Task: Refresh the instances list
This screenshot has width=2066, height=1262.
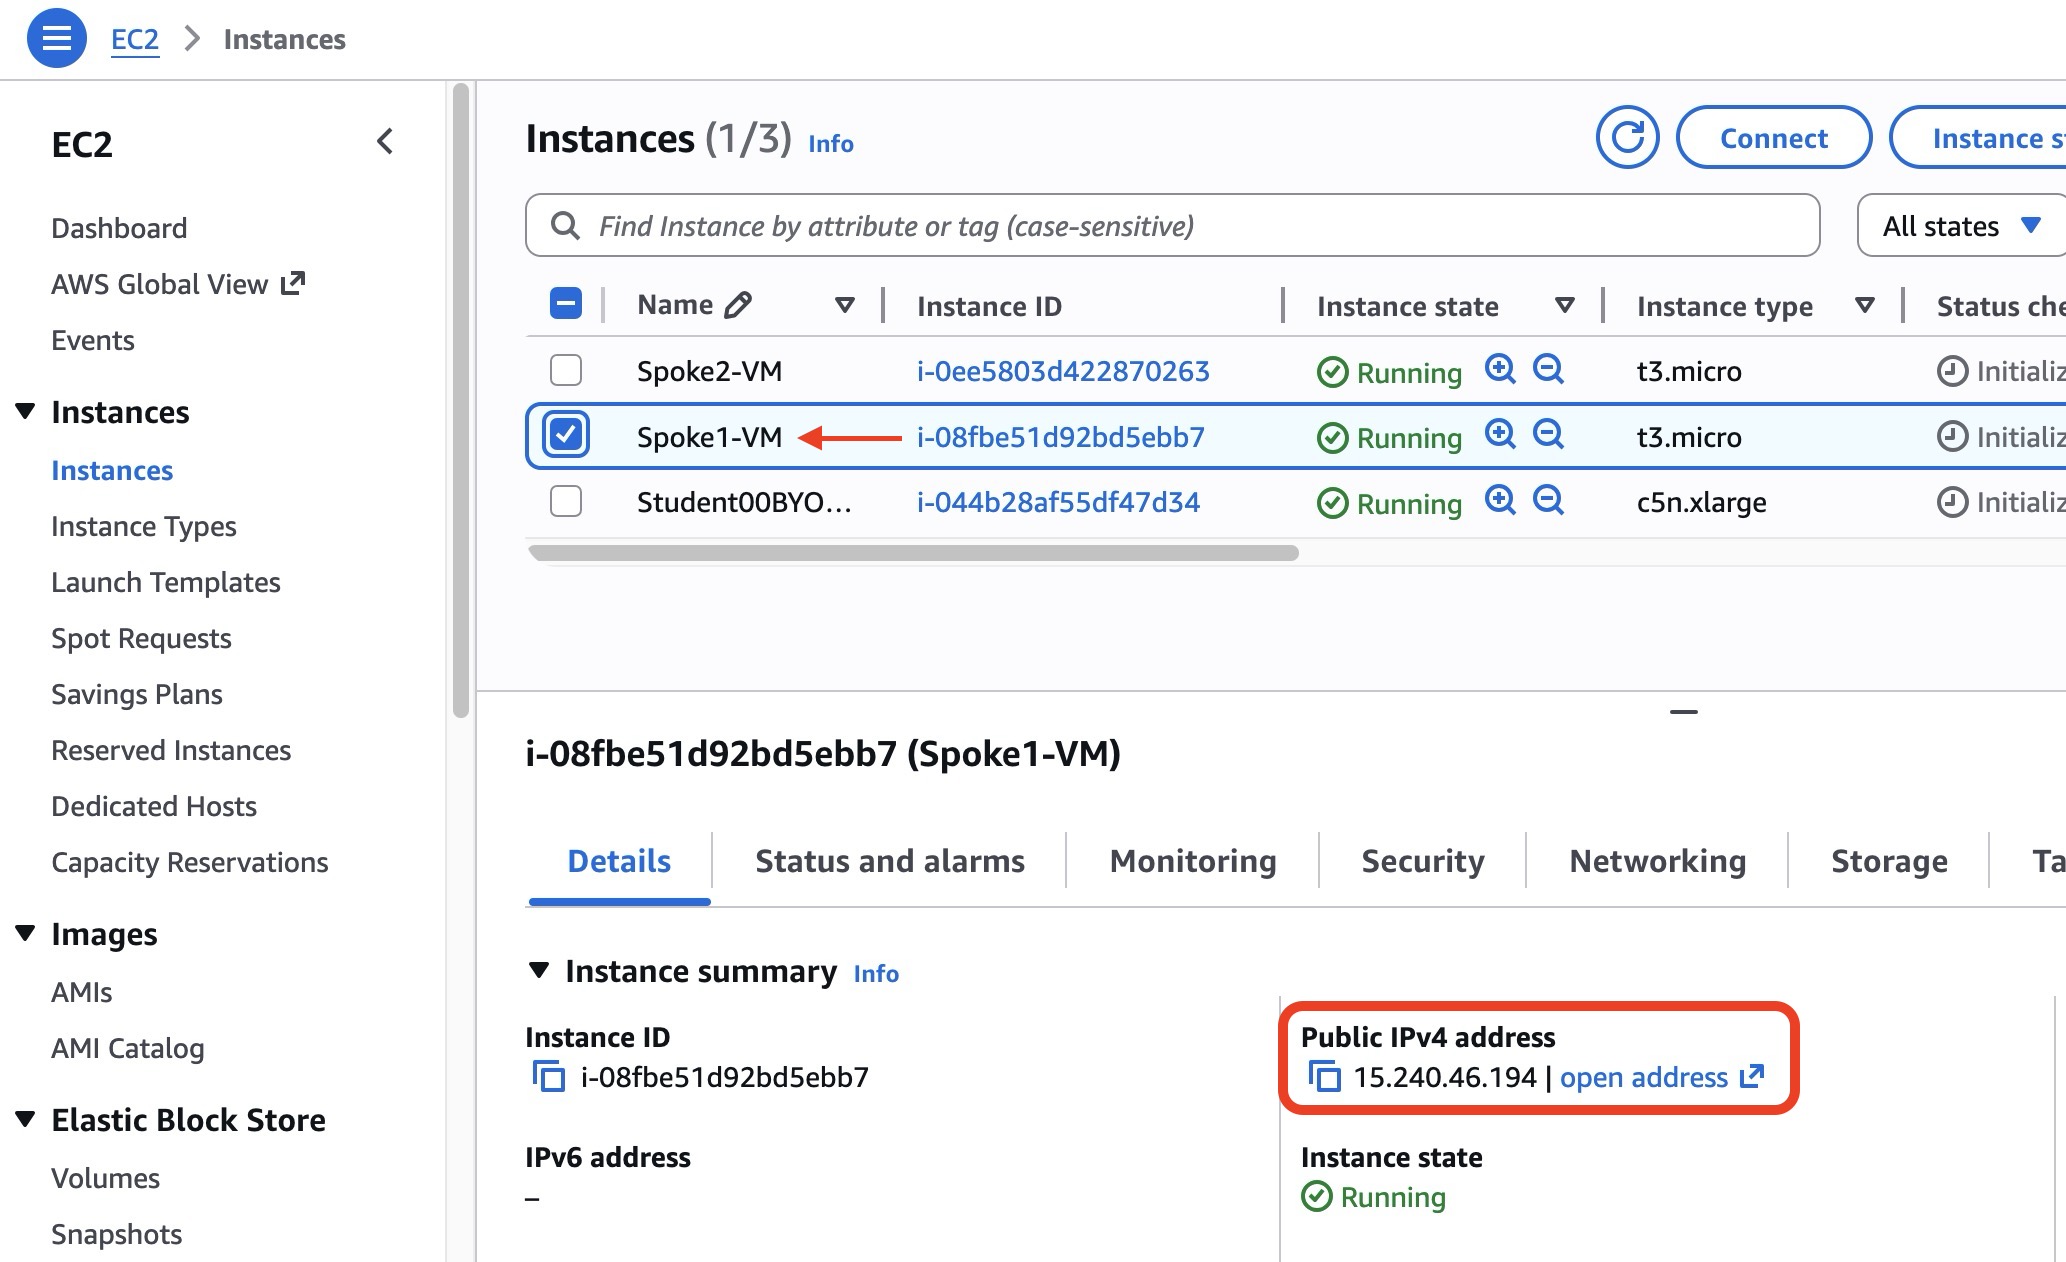Action: [1627, 137]
